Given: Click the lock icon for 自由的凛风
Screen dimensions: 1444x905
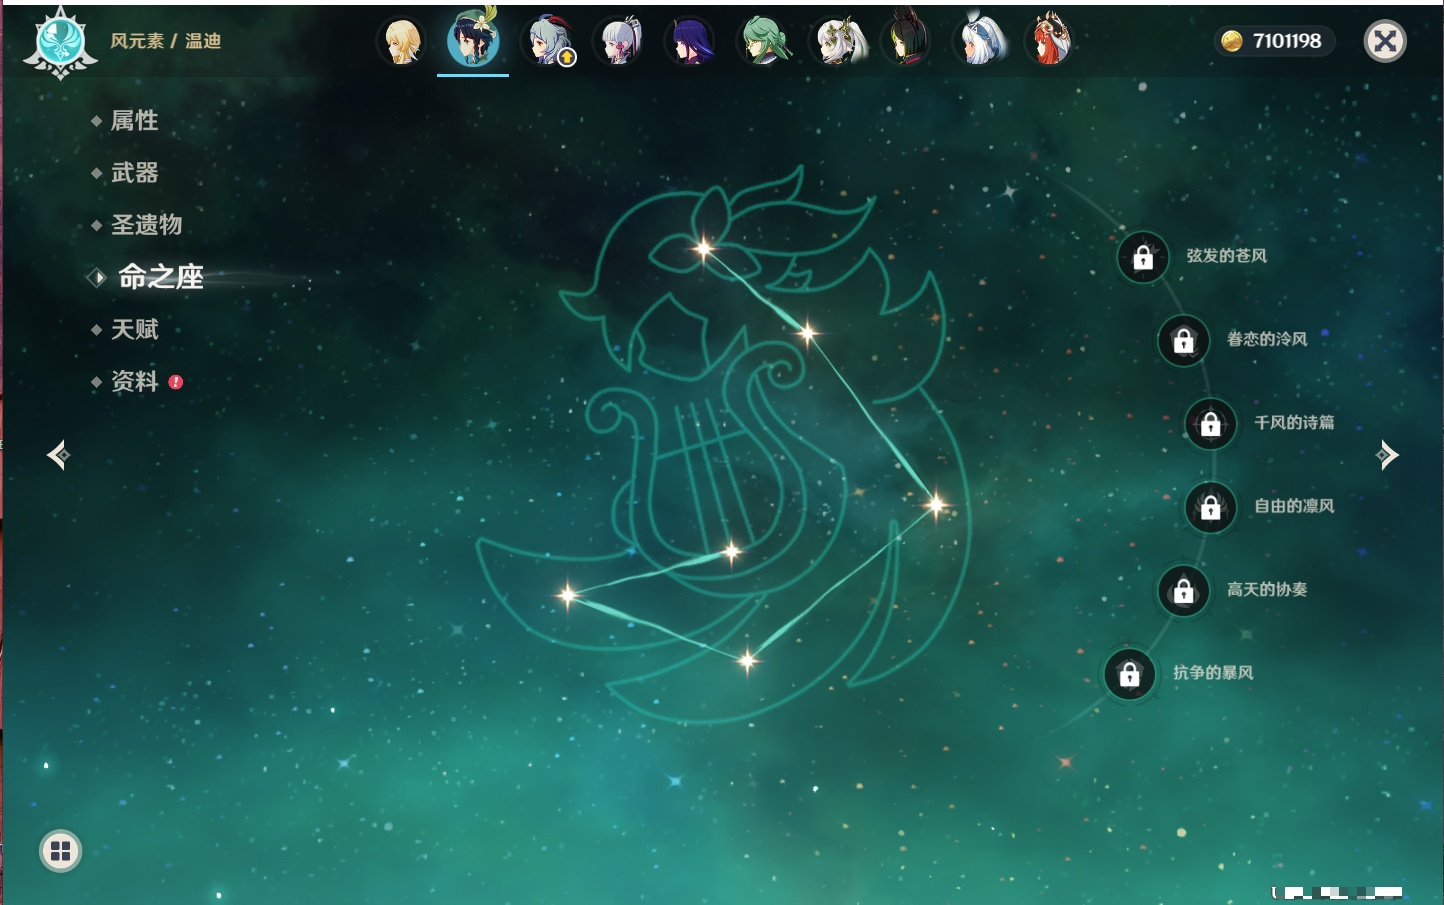Looking at the screenshot, I should point(1211,508).
